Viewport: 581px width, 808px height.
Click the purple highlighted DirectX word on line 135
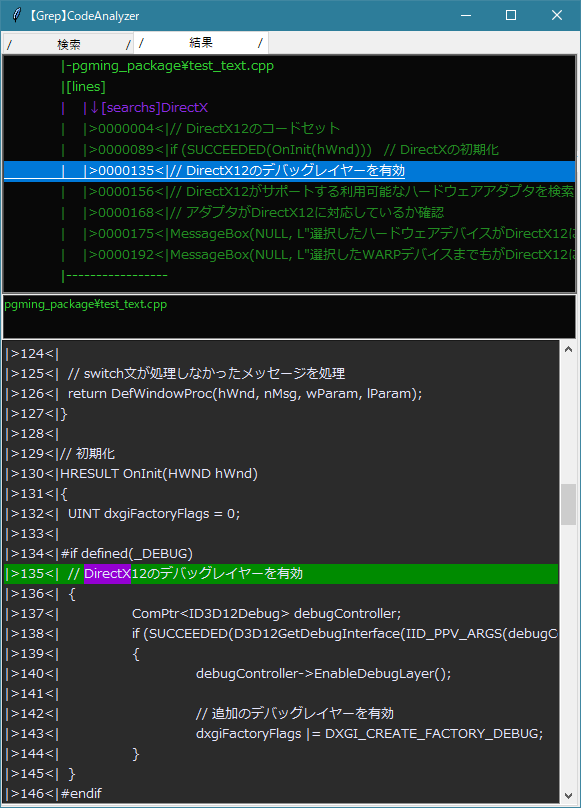pyautogui.click(x=107, y=574)
